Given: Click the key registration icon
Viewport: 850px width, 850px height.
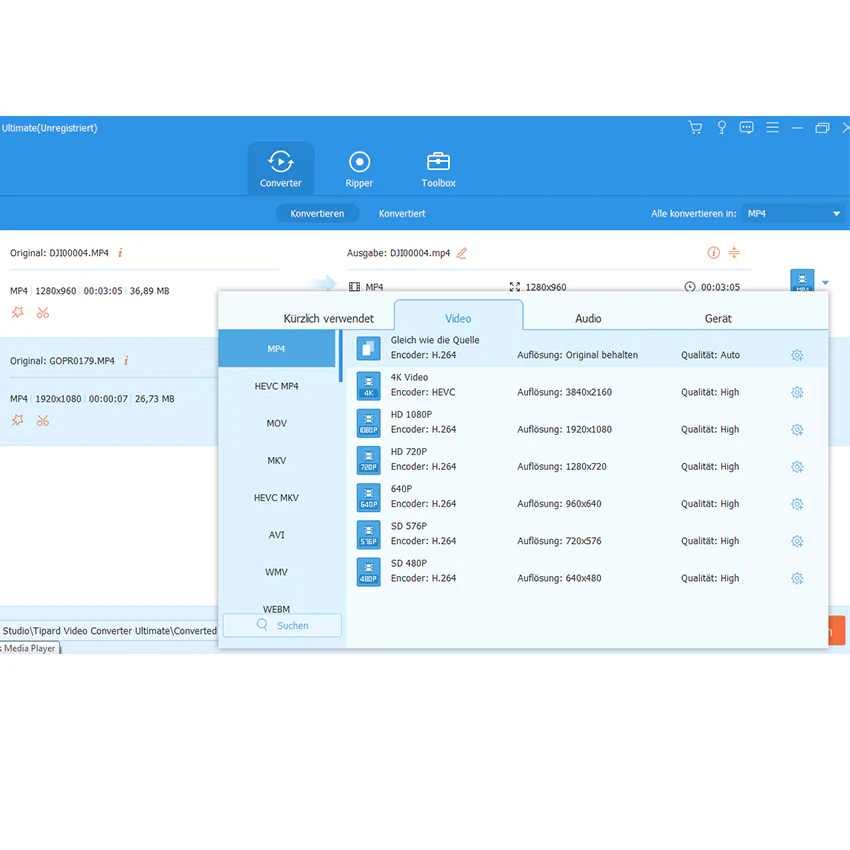Looking at the screenshot, I should 722,127.
